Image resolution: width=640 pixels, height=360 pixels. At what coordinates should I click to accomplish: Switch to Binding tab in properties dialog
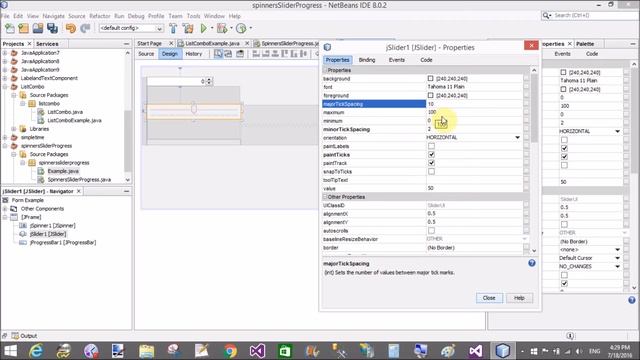click(x=367, y=60)
